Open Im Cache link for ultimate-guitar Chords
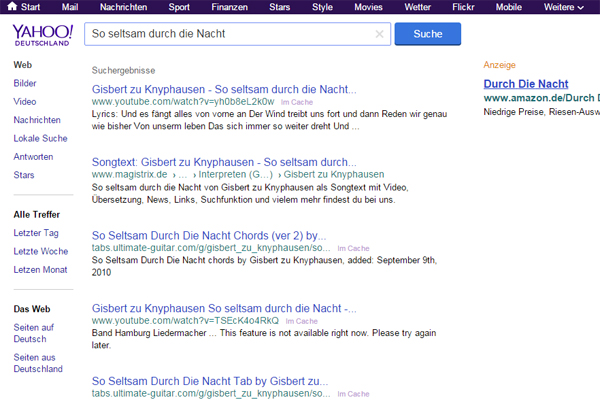 point(354,247)
